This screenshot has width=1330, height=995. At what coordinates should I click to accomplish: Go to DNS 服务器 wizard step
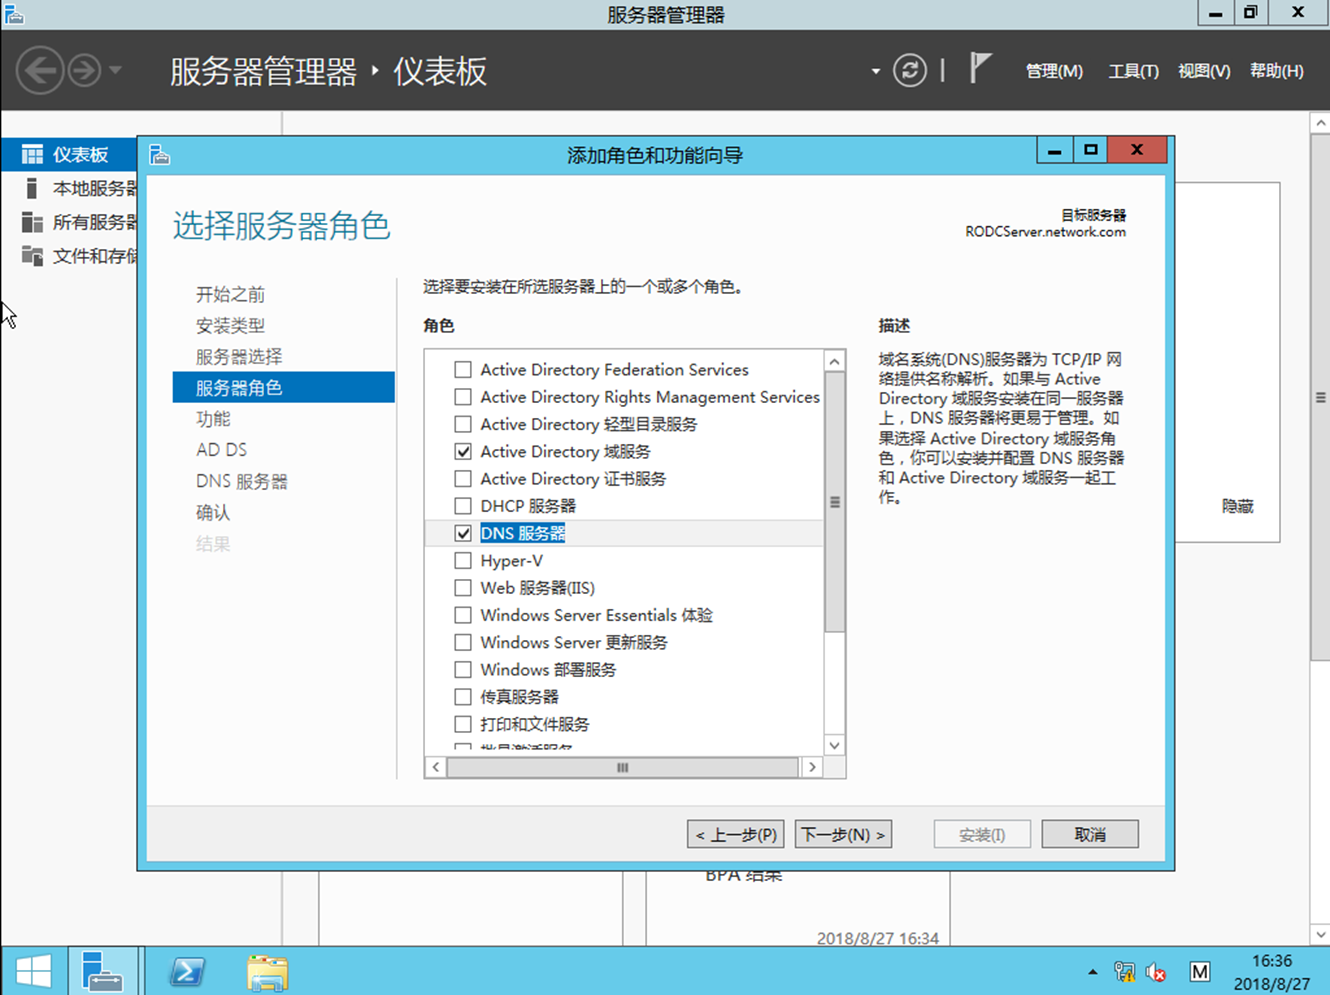pos(241,481)
